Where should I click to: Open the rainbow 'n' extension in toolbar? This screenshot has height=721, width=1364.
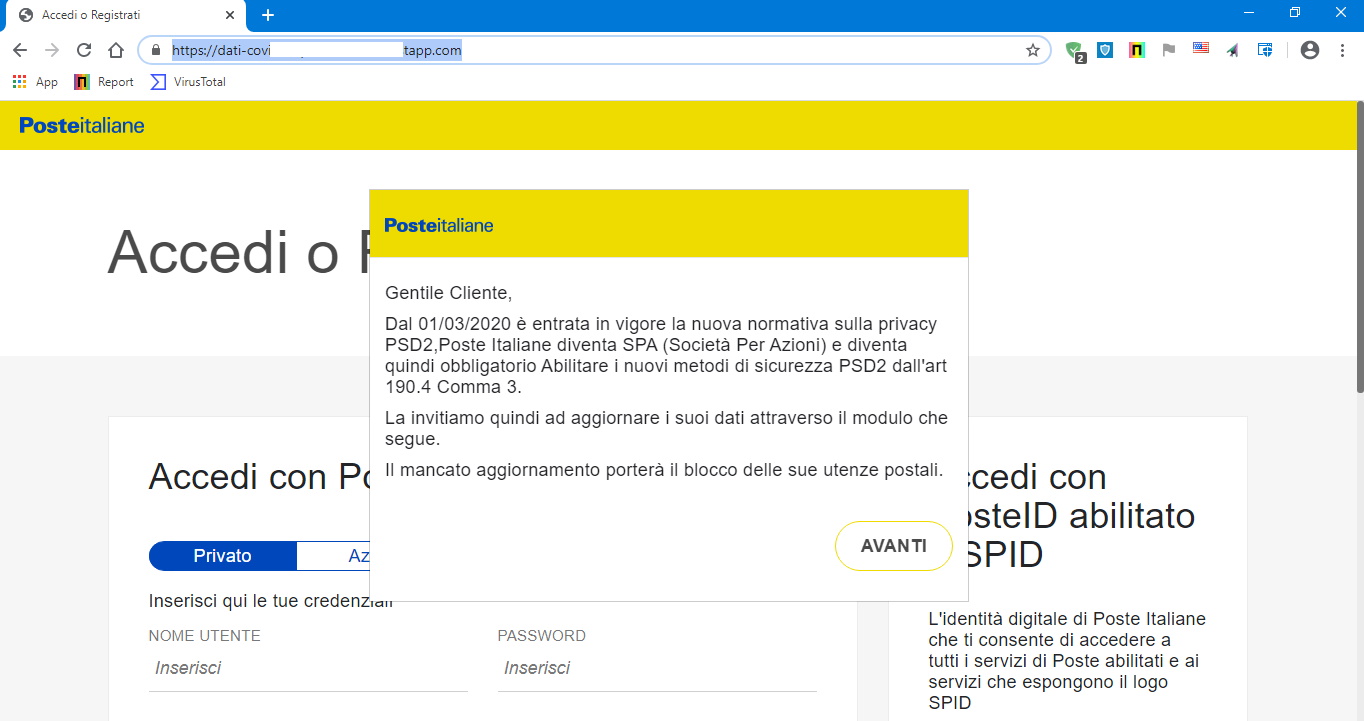(1137, 50)
